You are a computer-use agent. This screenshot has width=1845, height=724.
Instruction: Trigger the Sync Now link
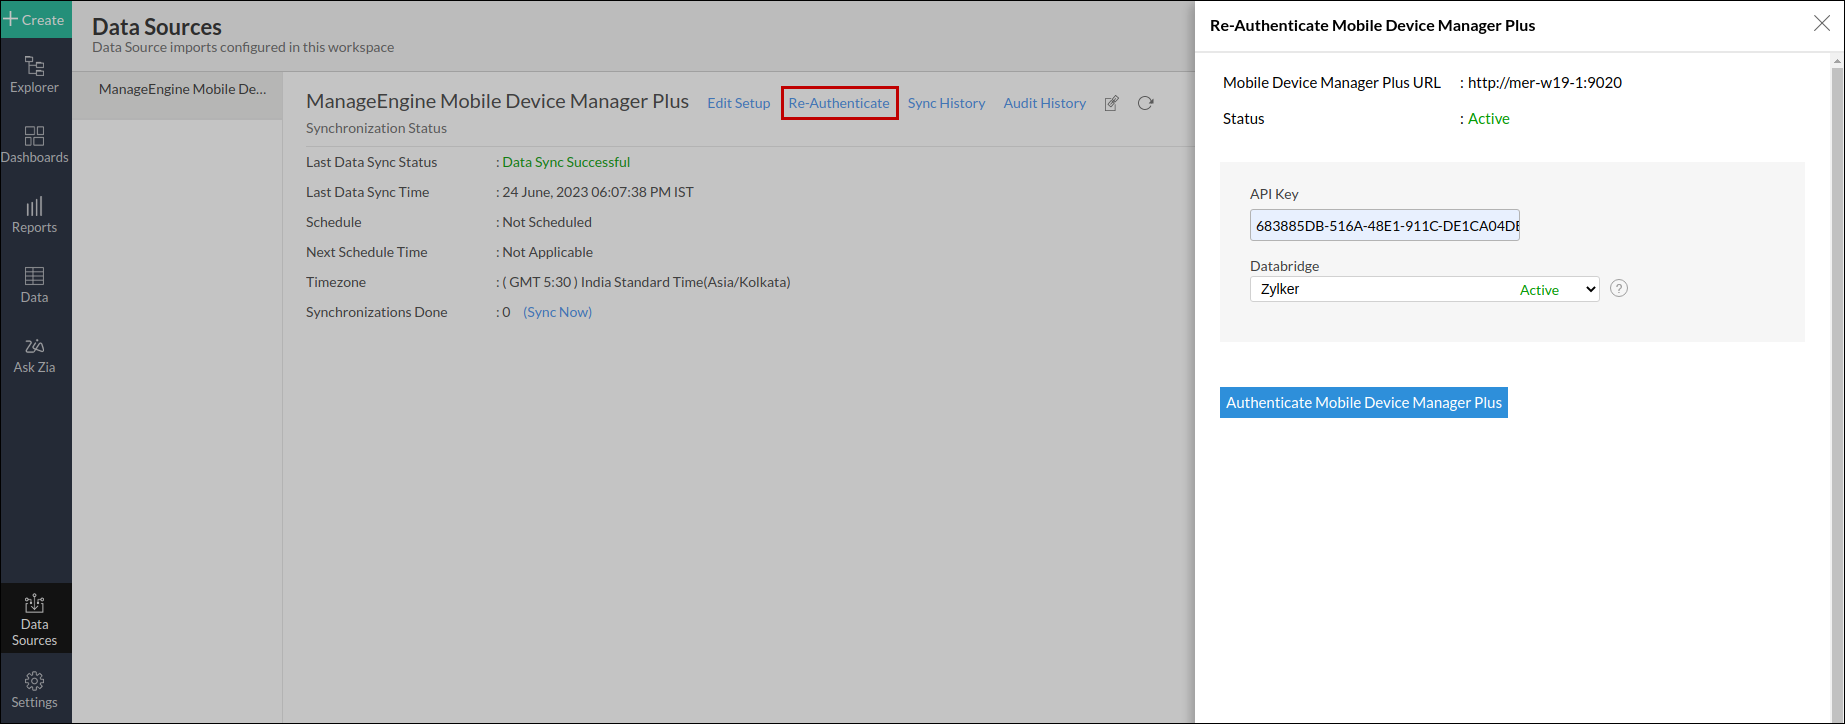tap(557, 312)
